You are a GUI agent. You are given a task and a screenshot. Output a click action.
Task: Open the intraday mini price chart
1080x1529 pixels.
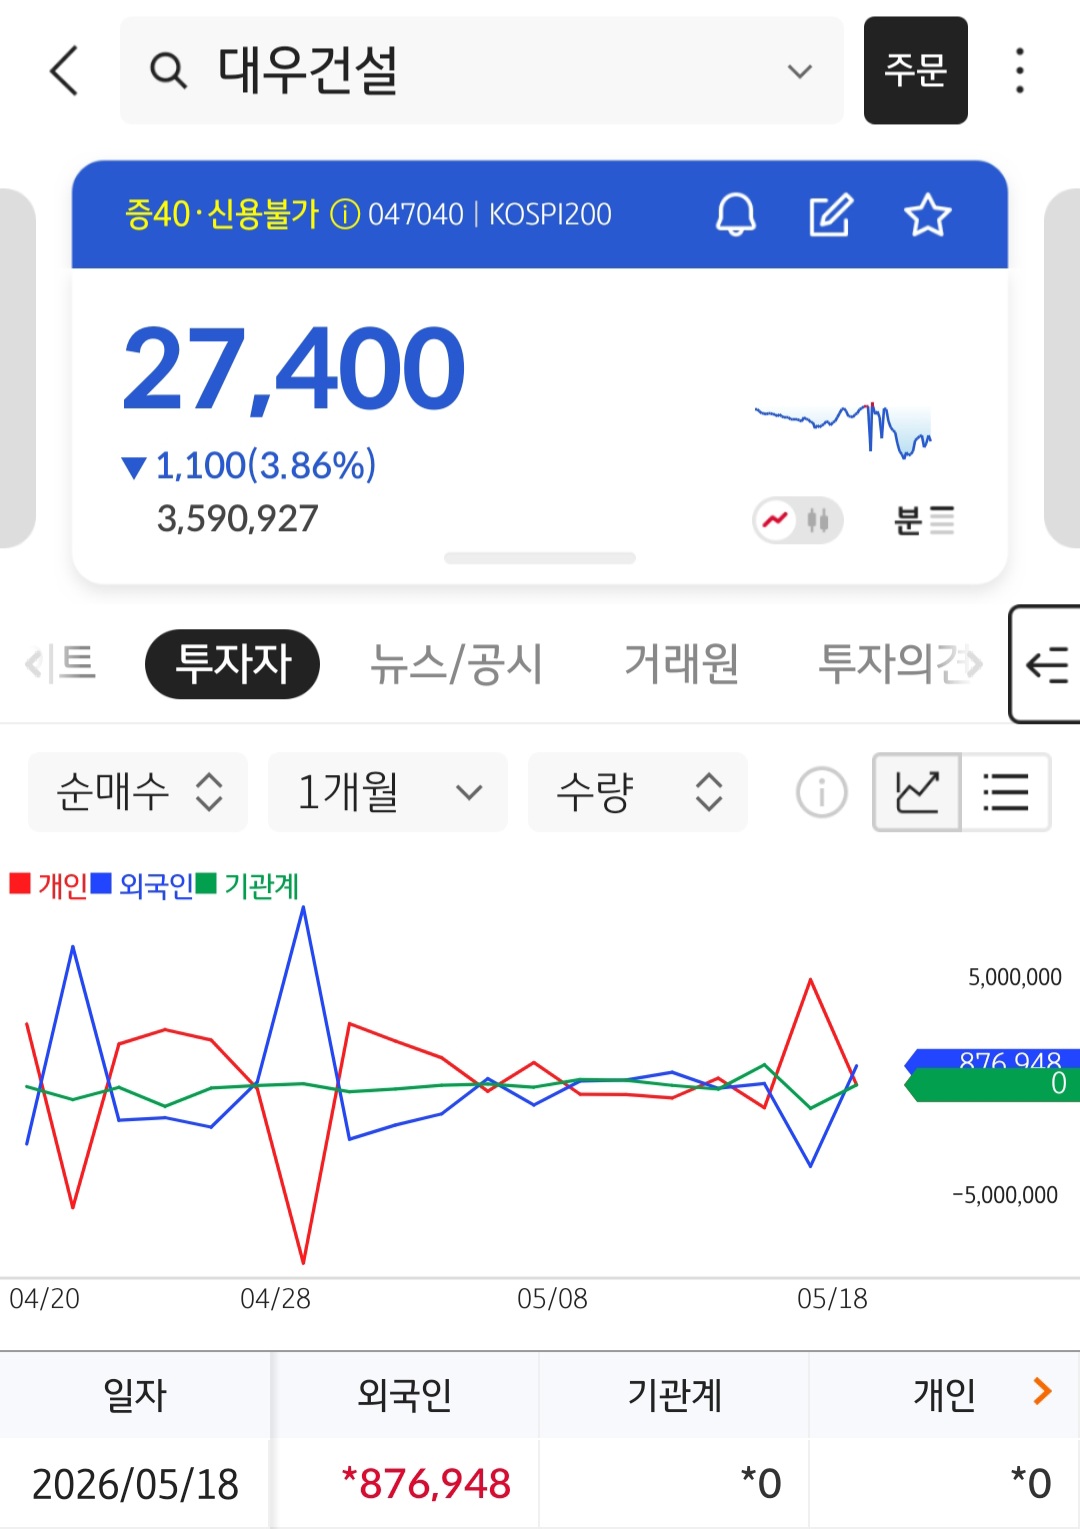843,429
